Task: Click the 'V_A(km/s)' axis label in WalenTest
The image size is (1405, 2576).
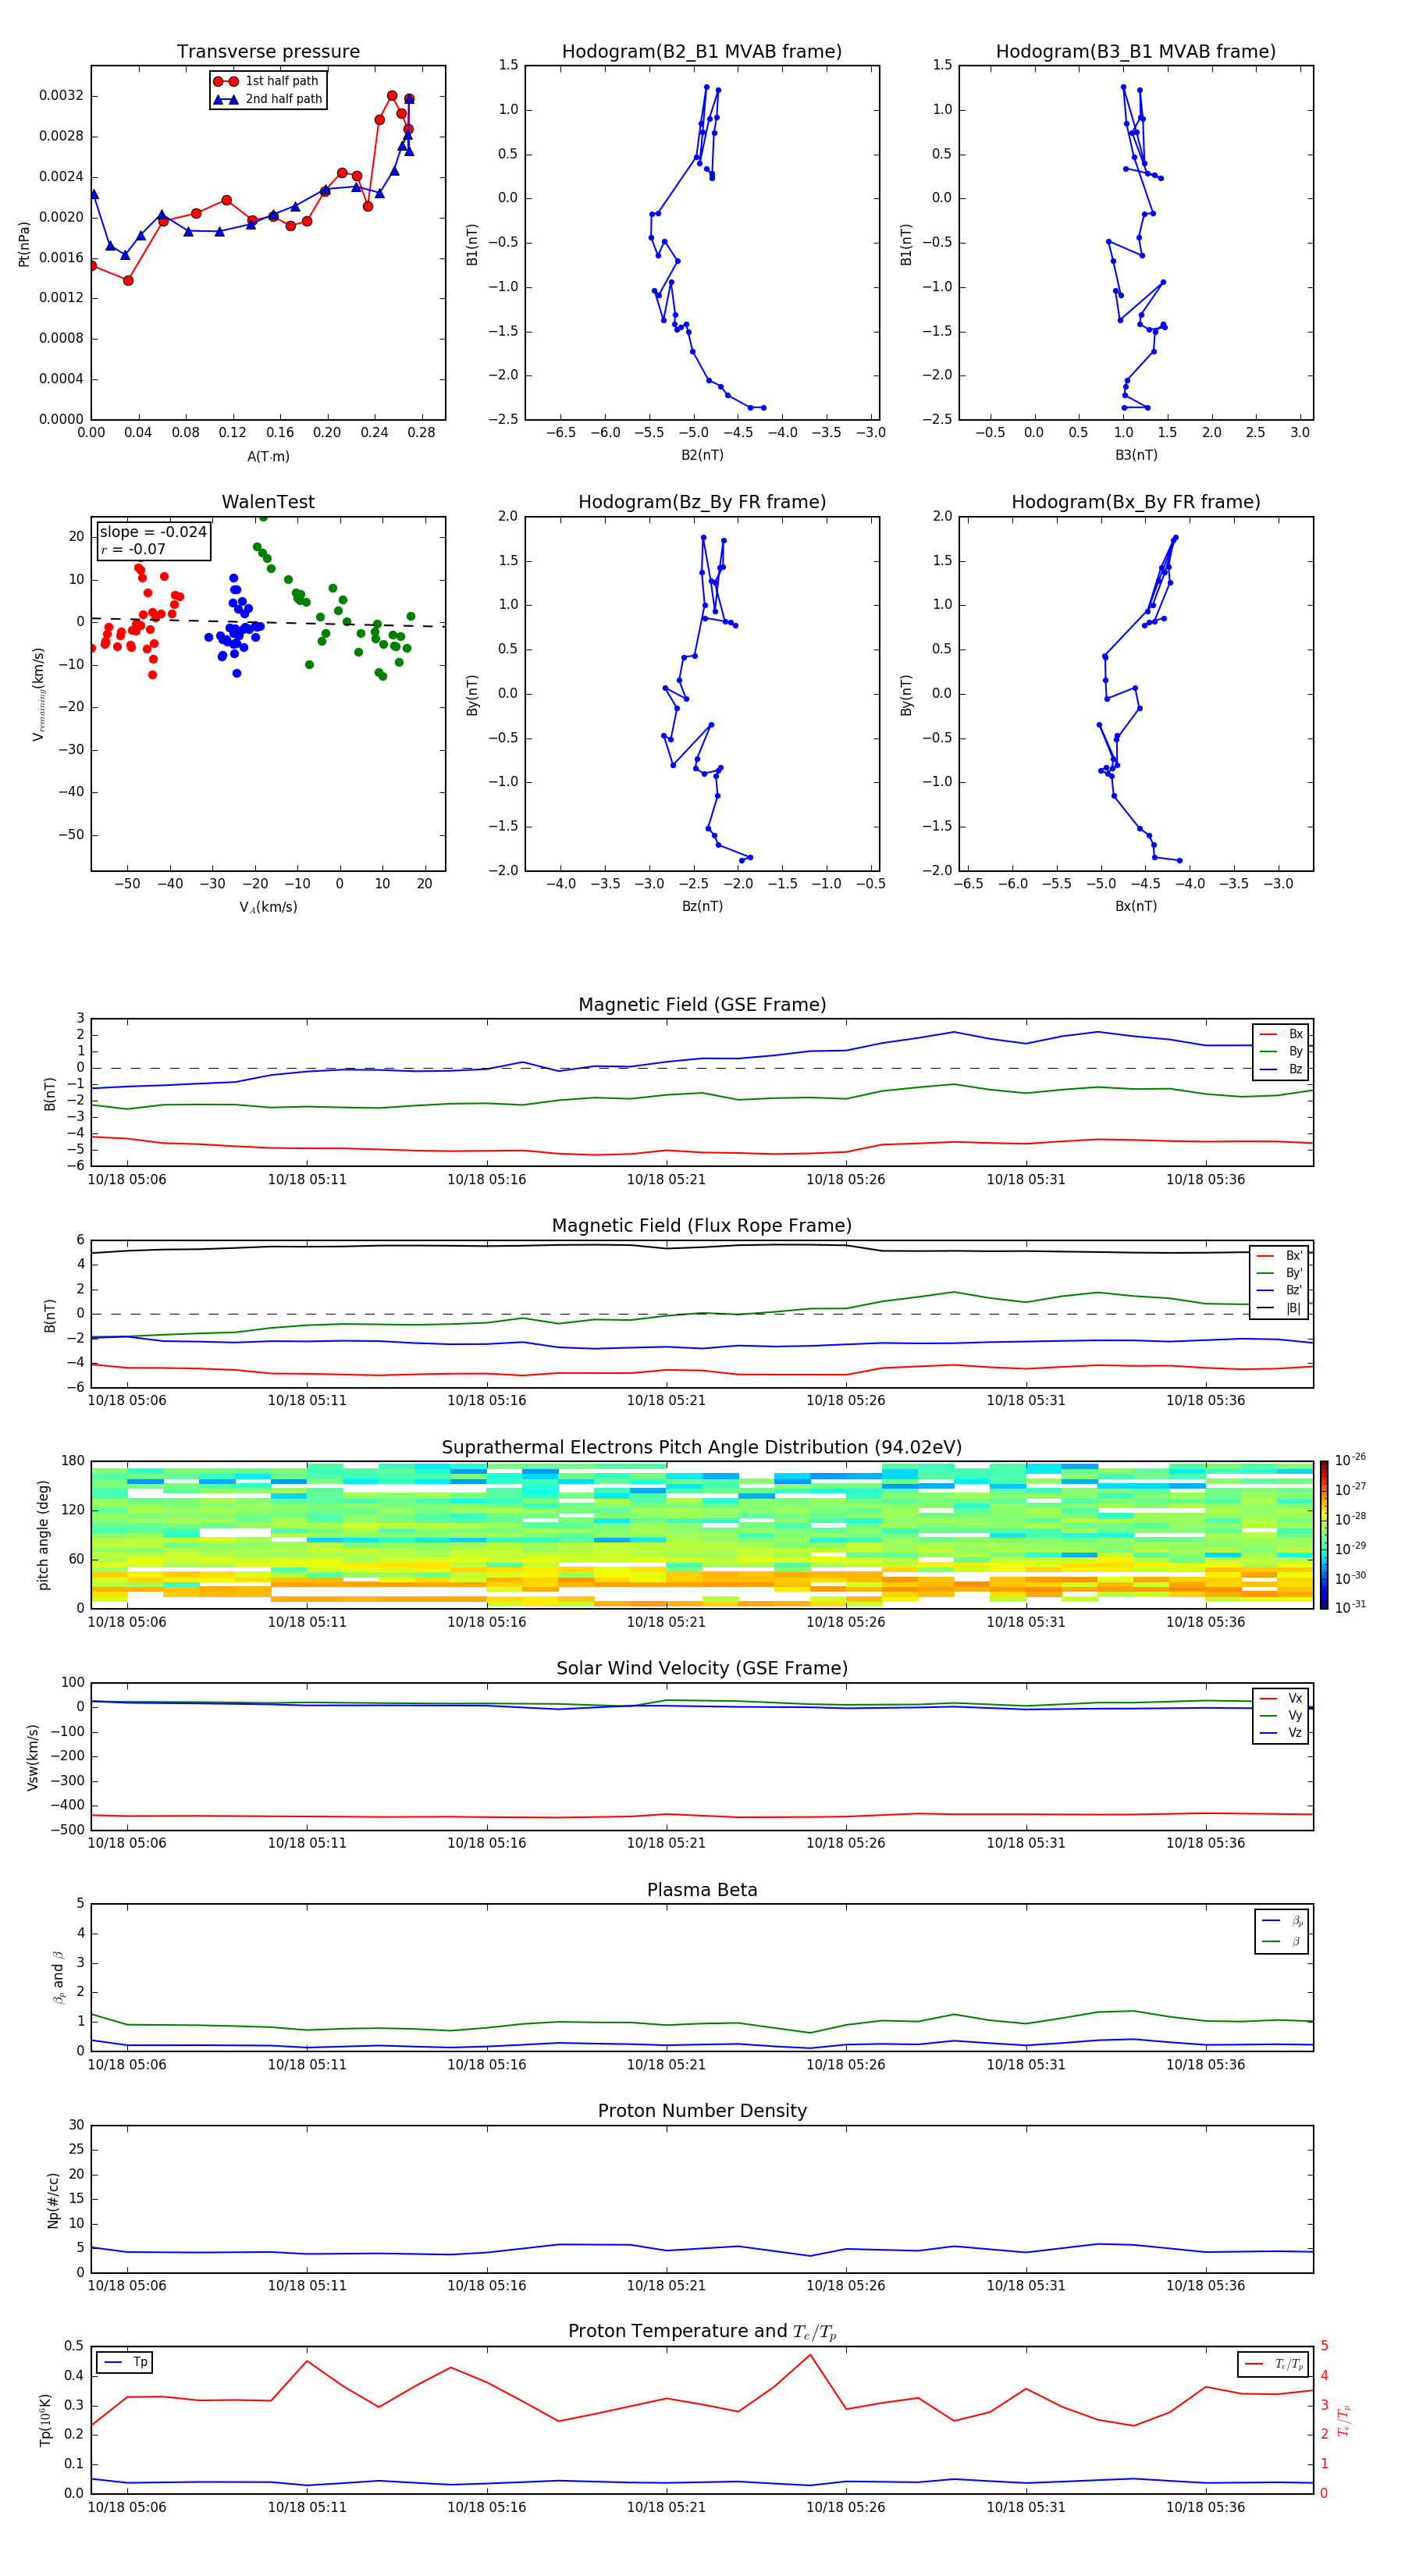Action: tap(268, 907)
